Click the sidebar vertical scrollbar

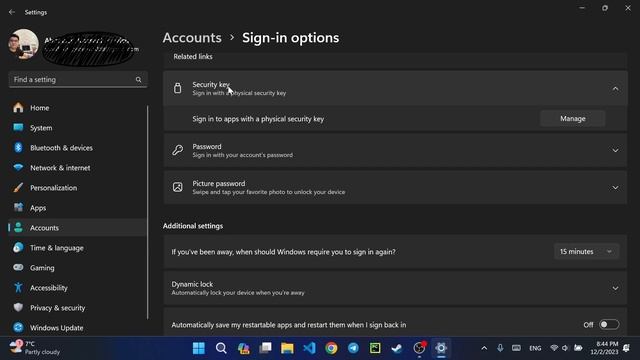coord(147,212)
